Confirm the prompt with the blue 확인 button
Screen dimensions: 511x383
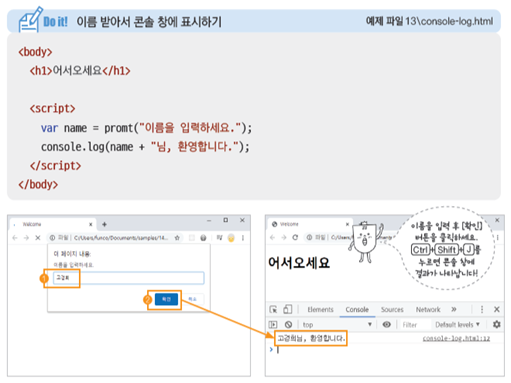click(166, 299)
